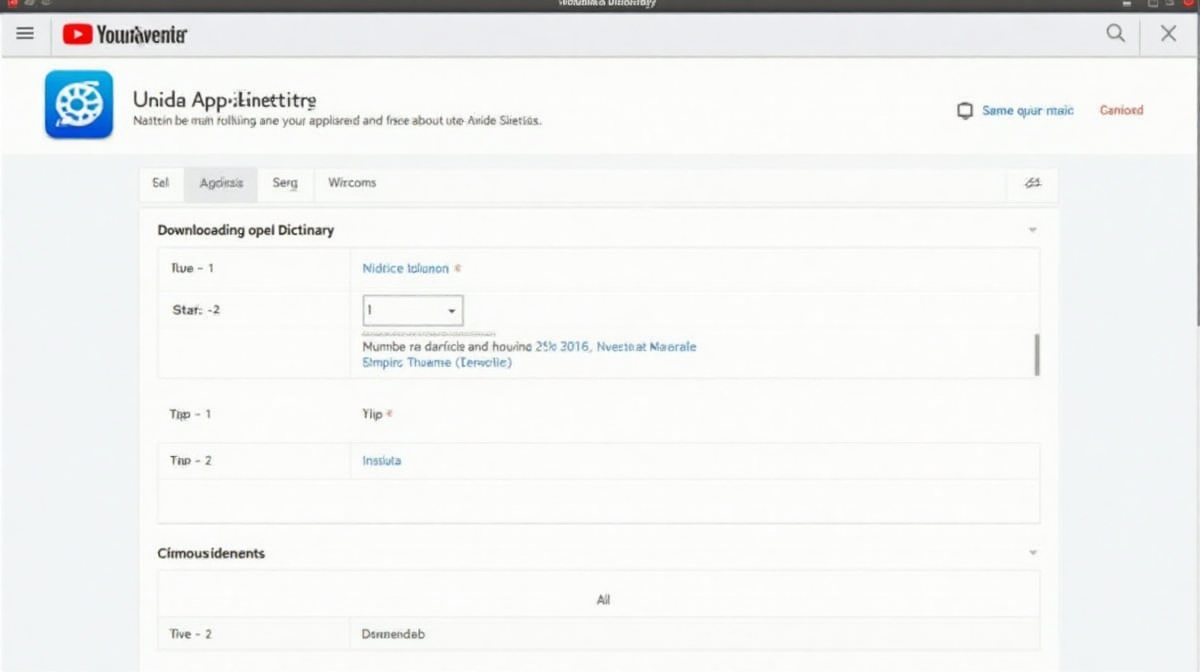Click the Same quur maic link
The width and height of the screenshot is (1200, 672).
[1027, 111]
